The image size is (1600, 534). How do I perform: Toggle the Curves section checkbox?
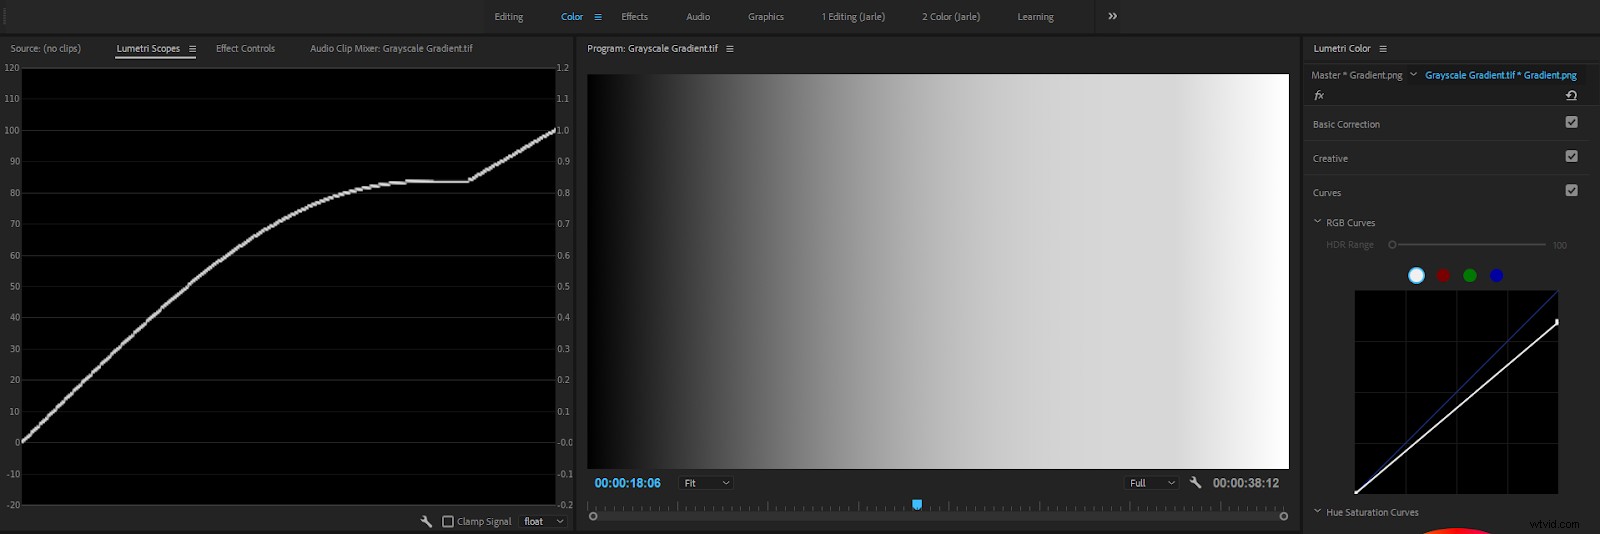coord(1571,190)
